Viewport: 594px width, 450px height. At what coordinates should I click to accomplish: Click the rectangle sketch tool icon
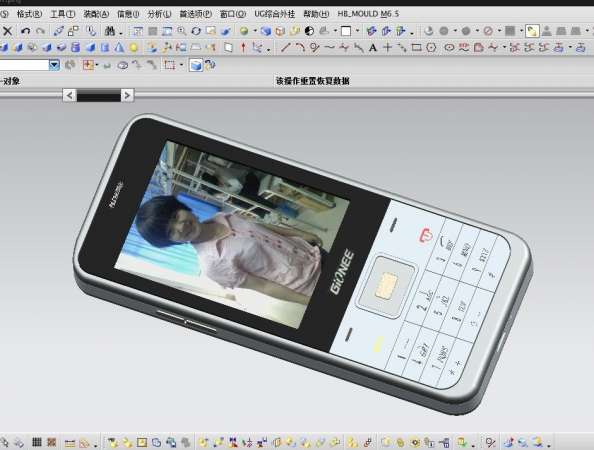416,48
